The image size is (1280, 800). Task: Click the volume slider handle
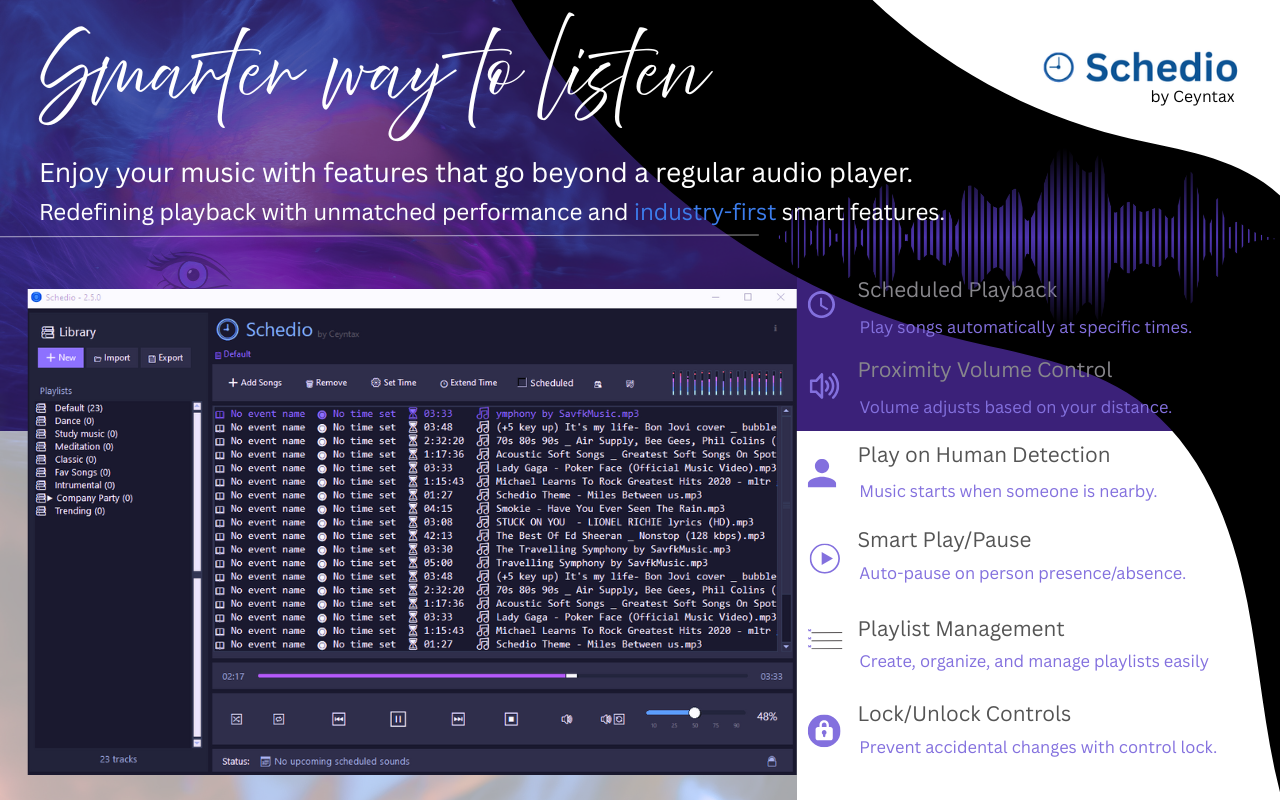point(695,713)
